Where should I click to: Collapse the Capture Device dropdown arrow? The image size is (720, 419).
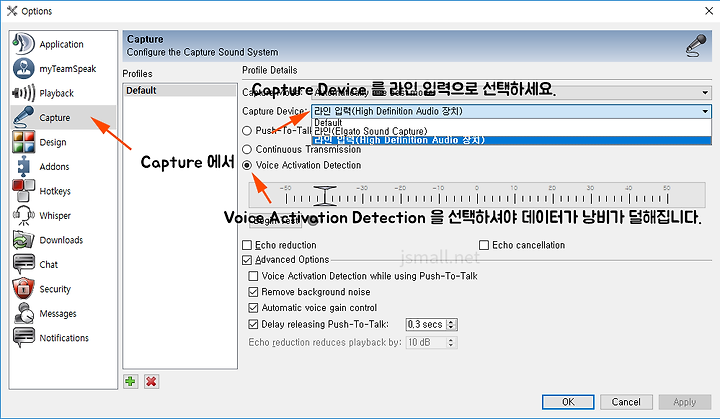click(705, 111)
